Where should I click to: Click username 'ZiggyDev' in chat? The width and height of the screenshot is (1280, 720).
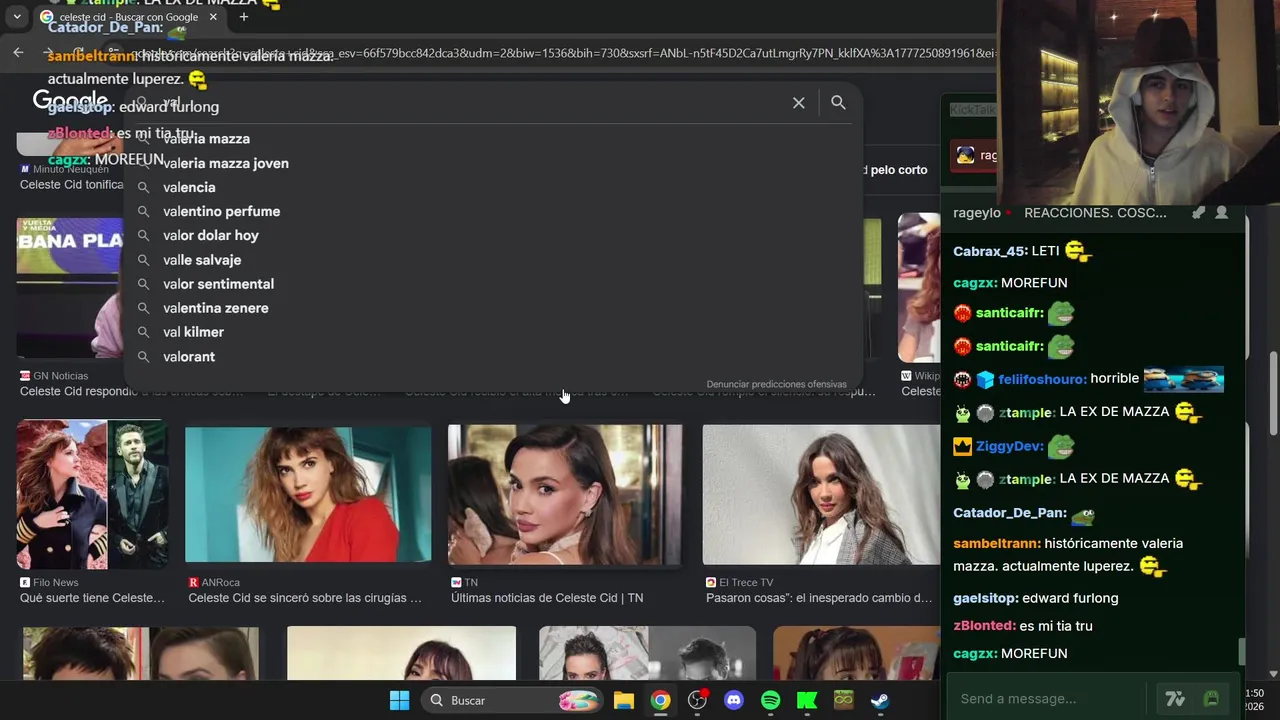1010,446
